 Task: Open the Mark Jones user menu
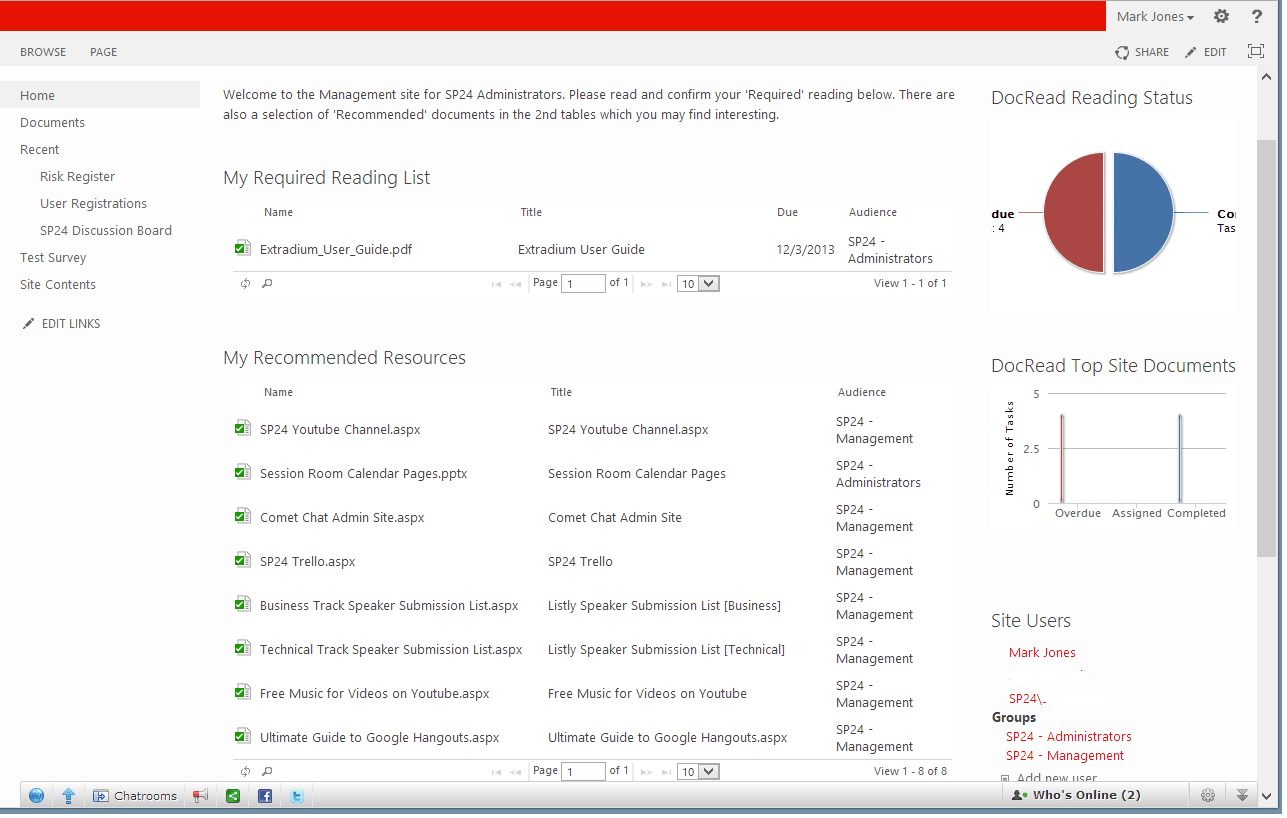click(x=1155, y=16)
